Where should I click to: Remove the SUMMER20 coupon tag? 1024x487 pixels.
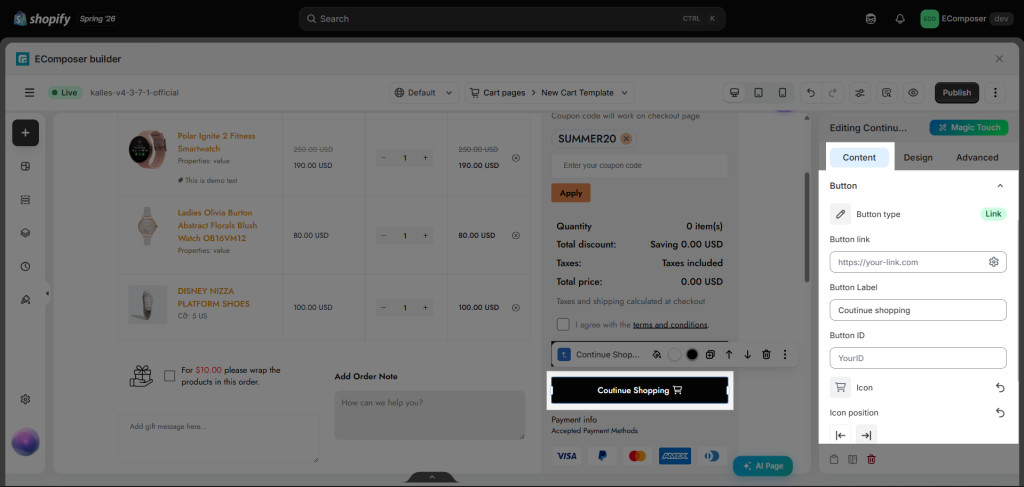pyautogui.click(x=626, y=138)
